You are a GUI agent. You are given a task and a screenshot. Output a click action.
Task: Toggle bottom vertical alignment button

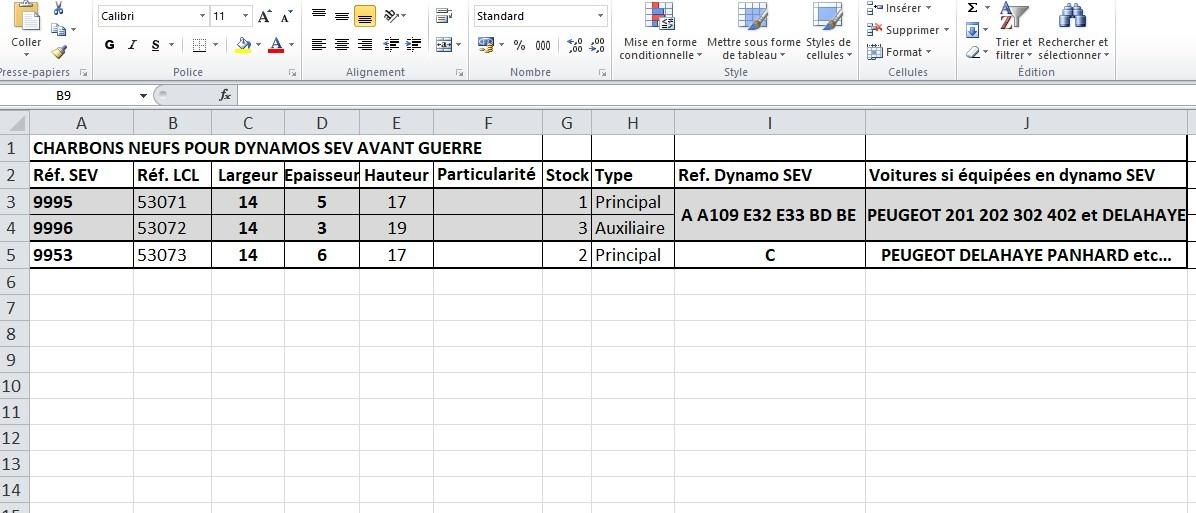365,16
